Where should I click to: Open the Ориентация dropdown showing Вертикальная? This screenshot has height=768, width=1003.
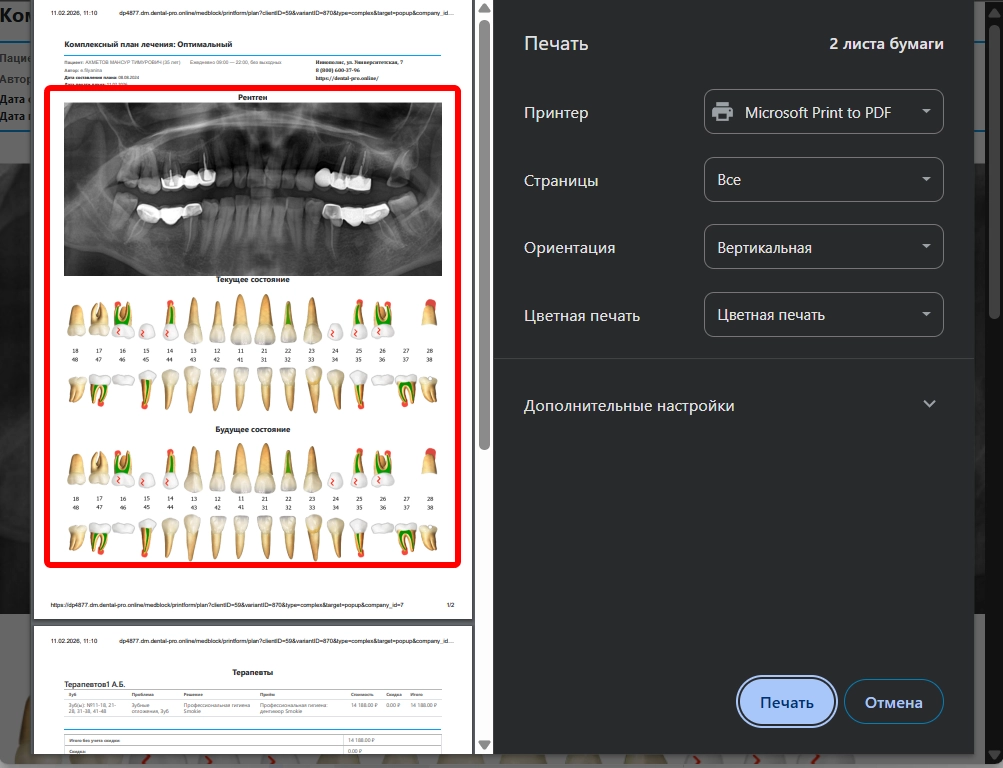[x=823, y=247]
